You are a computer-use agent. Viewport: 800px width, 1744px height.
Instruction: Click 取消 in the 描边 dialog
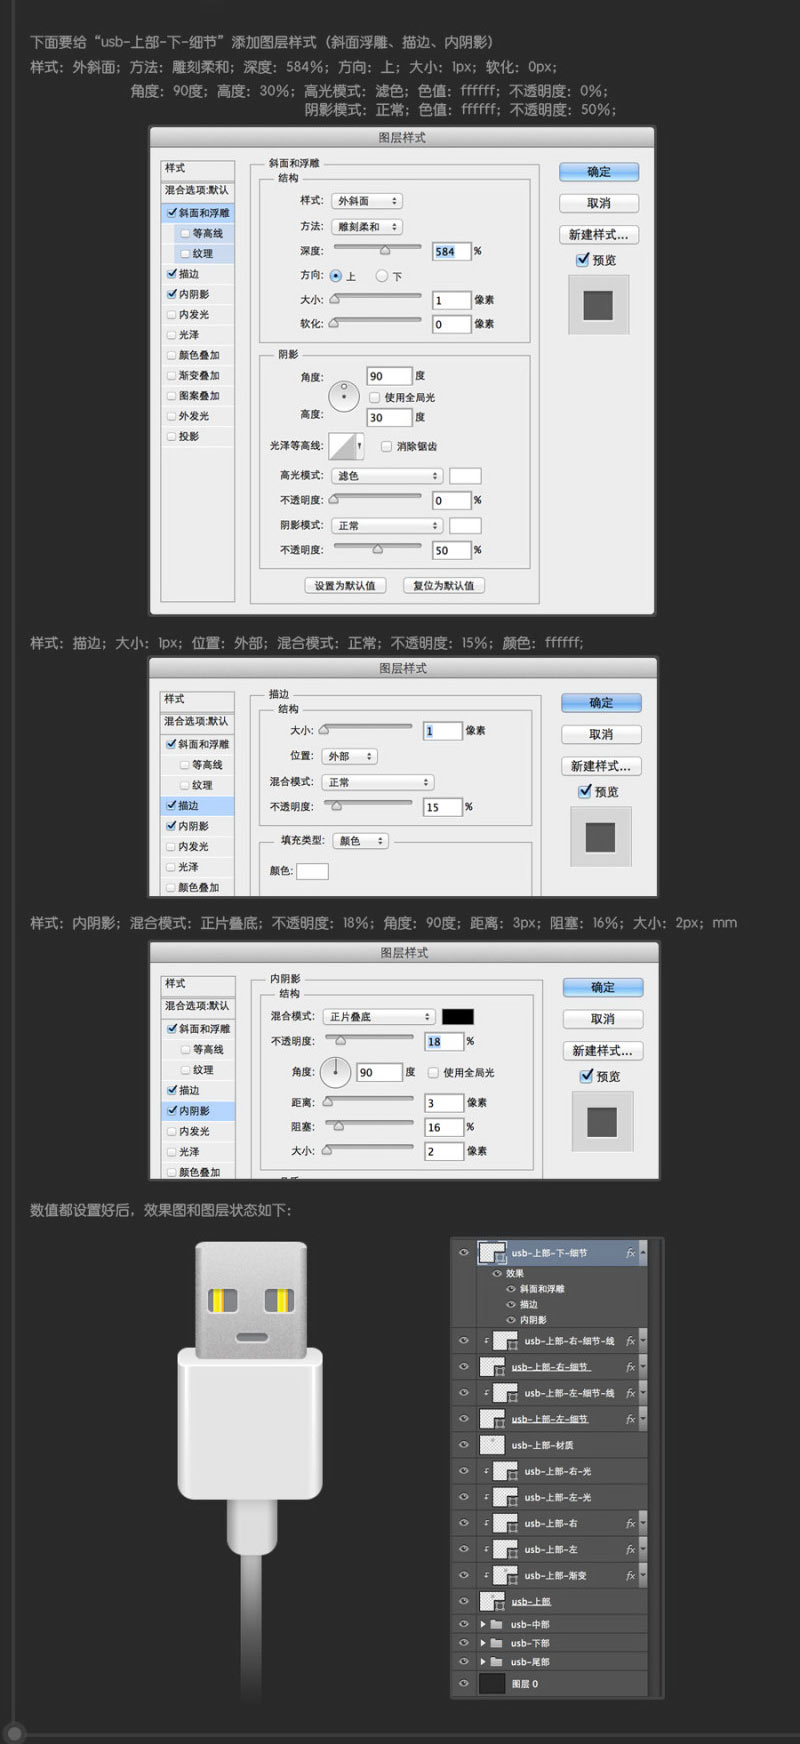[x=601, y=734]
